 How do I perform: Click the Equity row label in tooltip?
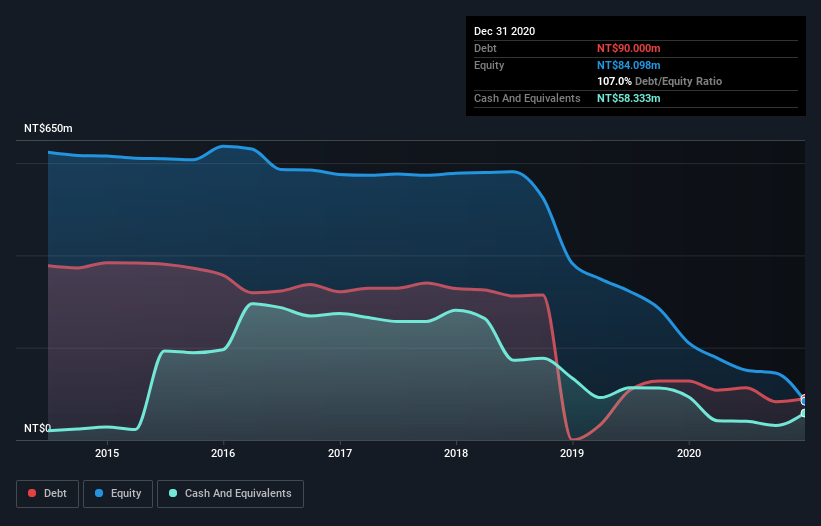click(x=489, y=65)
